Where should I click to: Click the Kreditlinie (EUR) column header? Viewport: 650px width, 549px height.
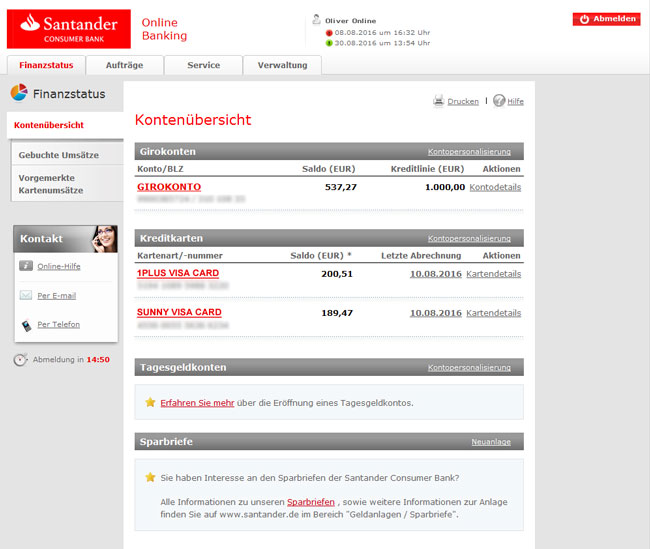[427, 169]
